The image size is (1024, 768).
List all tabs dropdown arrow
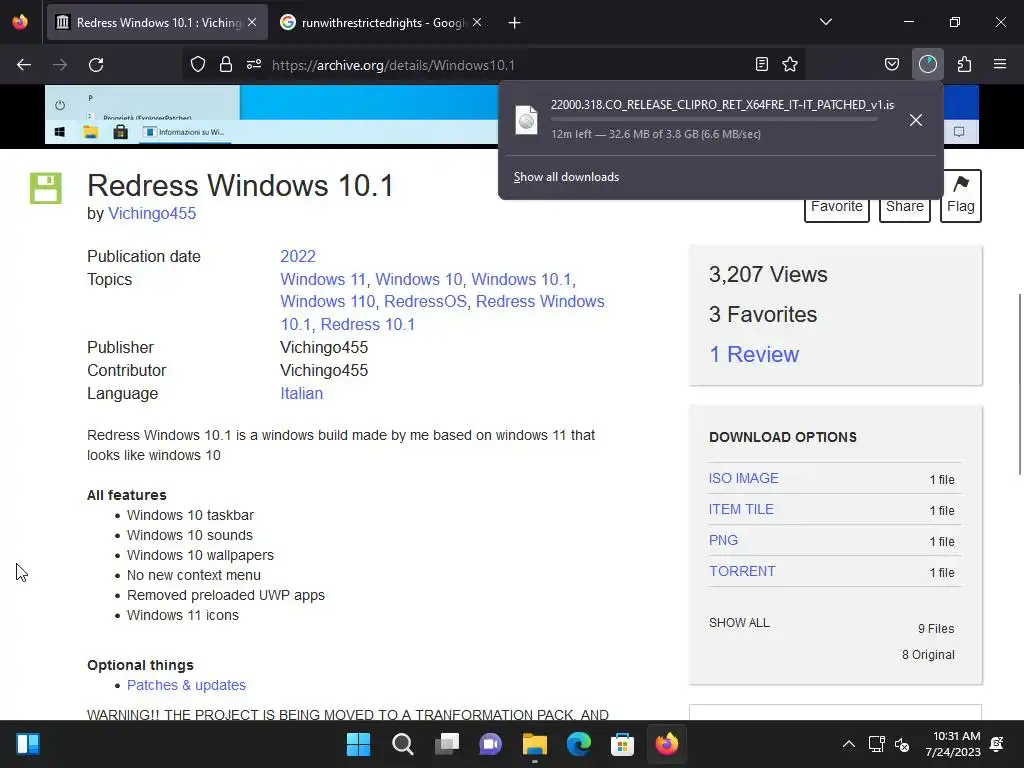pos(825,23)
